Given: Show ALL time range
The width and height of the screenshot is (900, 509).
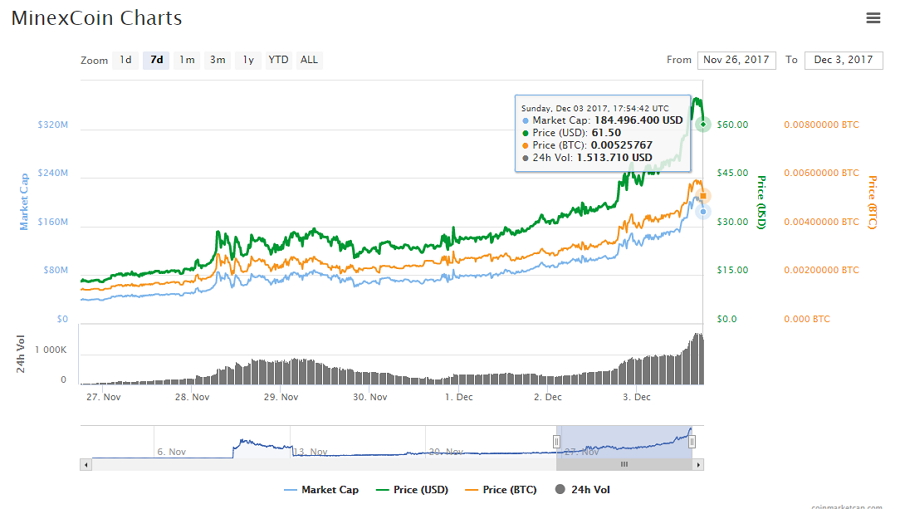Looking at the screenshot, I should click(x=309, y=60).
